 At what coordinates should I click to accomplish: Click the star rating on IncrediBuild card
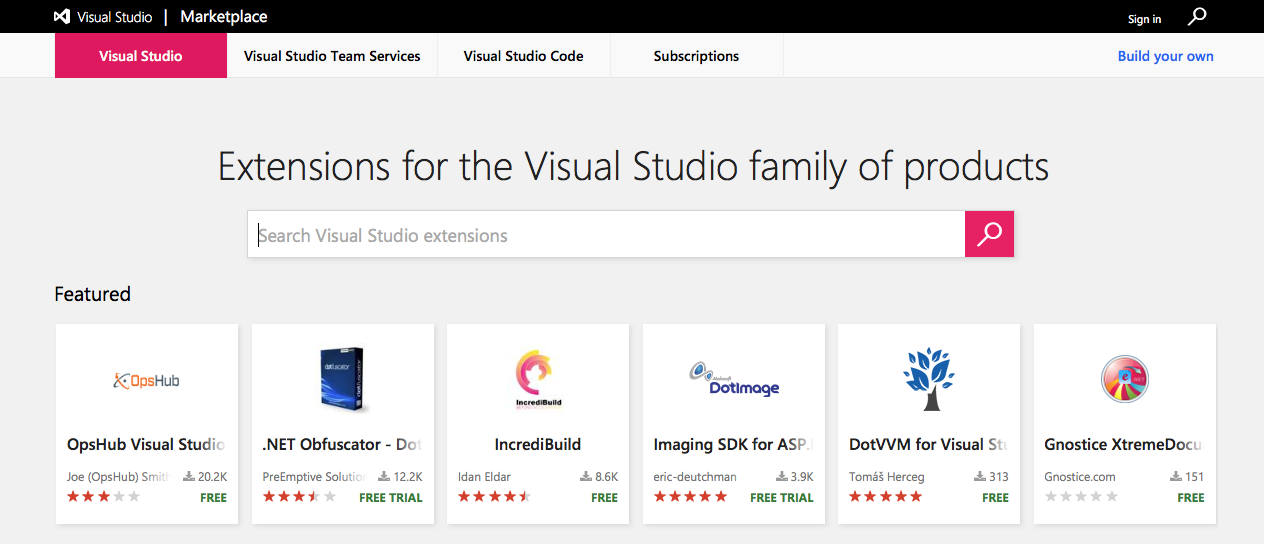[x=495, y=497]
